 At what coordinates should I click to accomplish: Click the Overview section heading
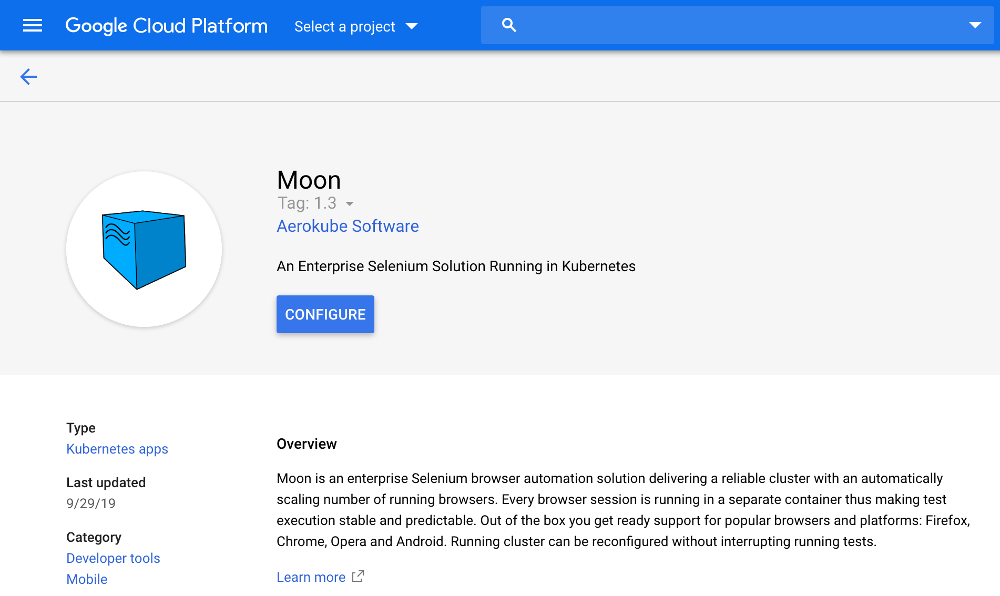tap(307, 444)
